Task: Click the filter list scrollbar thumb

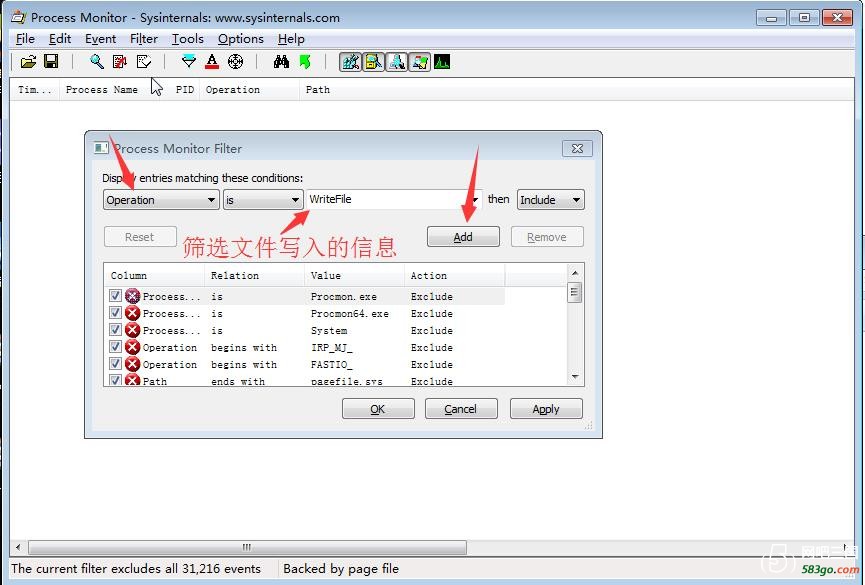Action: 574,292
